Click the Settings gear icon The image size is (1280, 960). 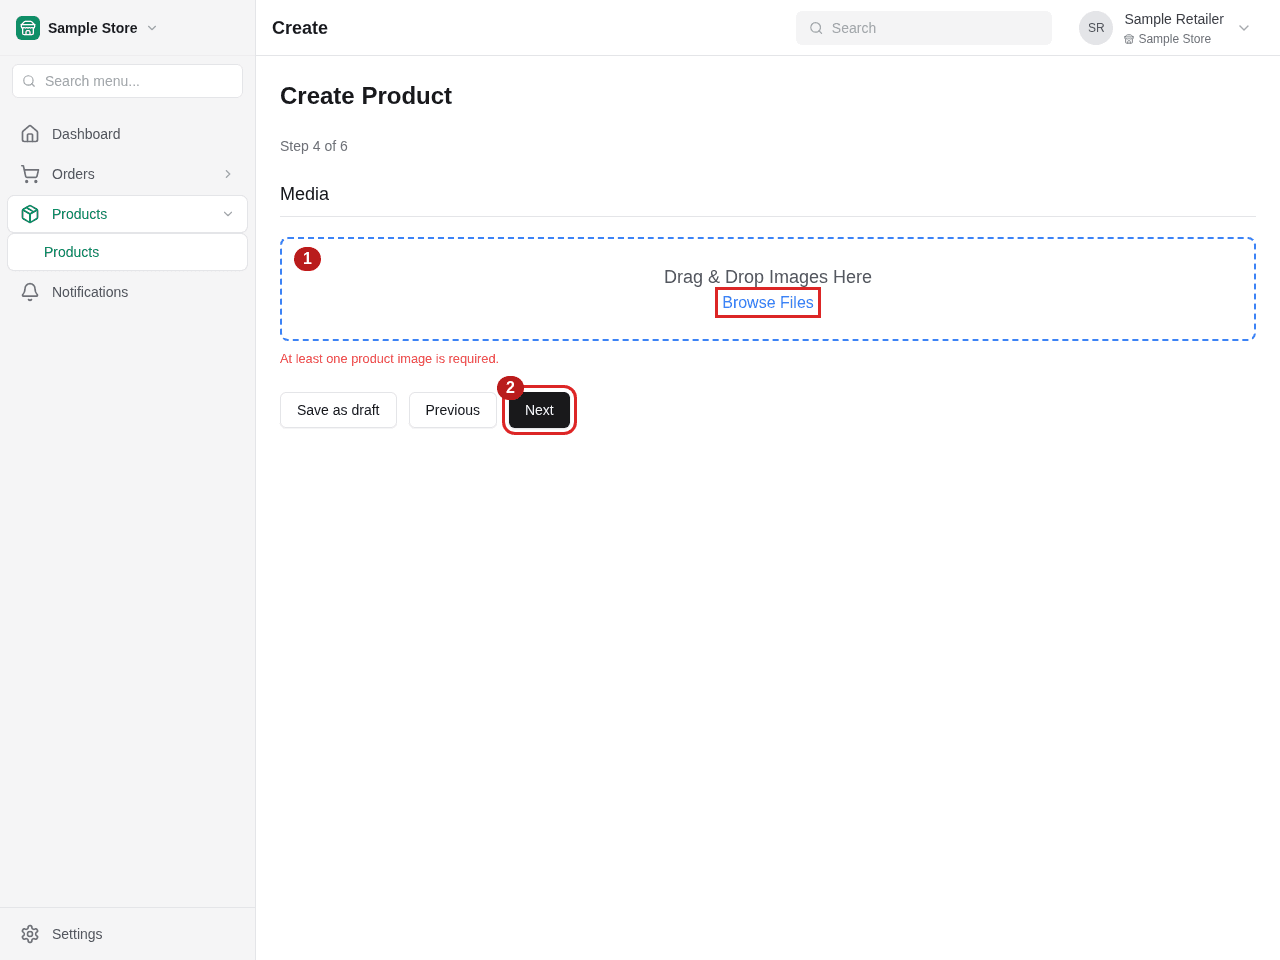click(x=30, y=934)
